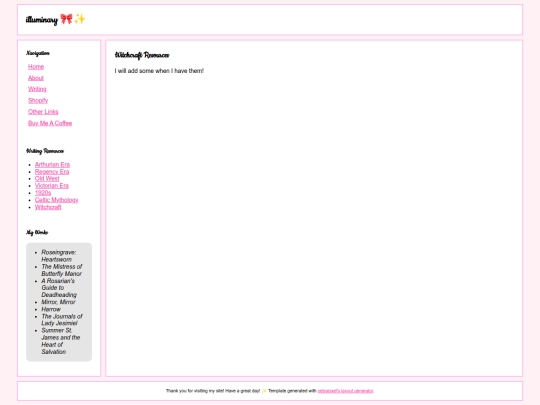540x405 pixels.
Task: Open the Arthurian Era romance link
Action: coord(52,164)
